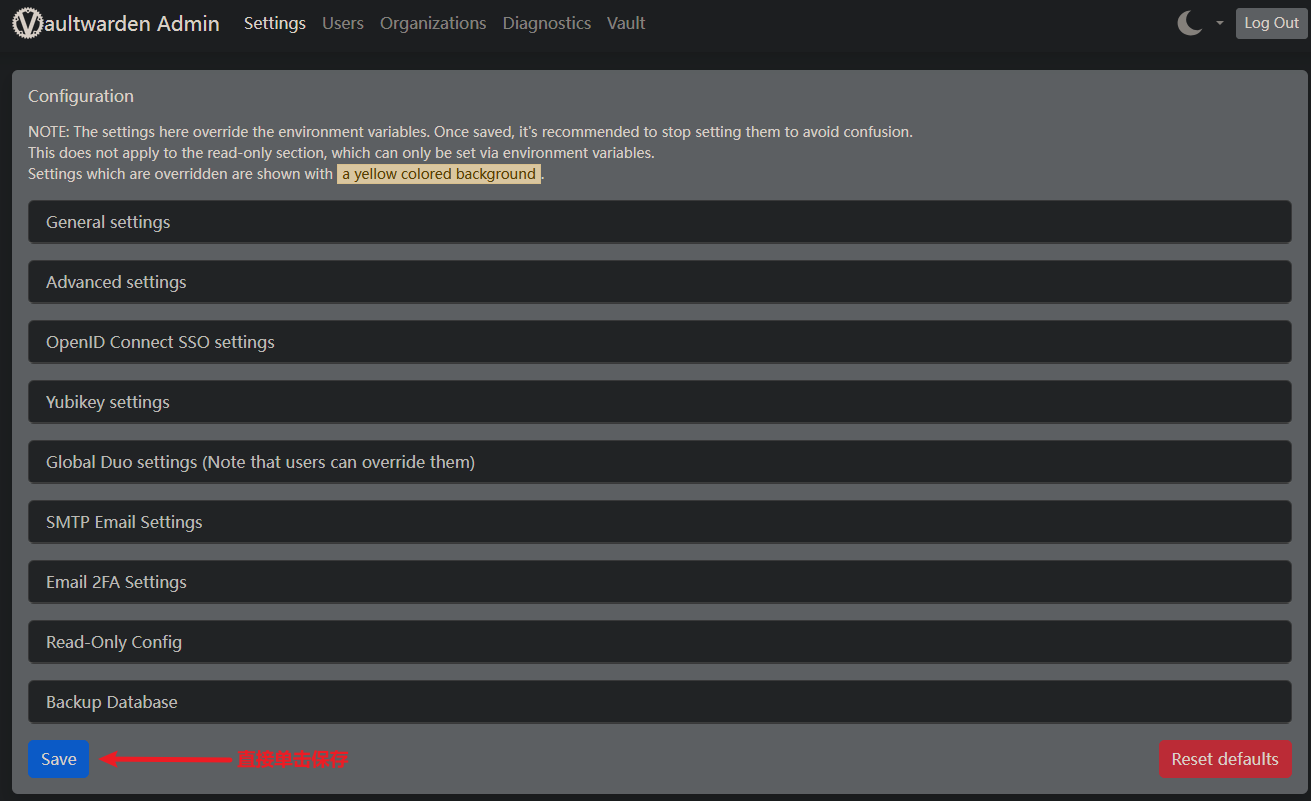Click the moon theme icon
The image size is (1311, 801).
(x=1189, y=23)
